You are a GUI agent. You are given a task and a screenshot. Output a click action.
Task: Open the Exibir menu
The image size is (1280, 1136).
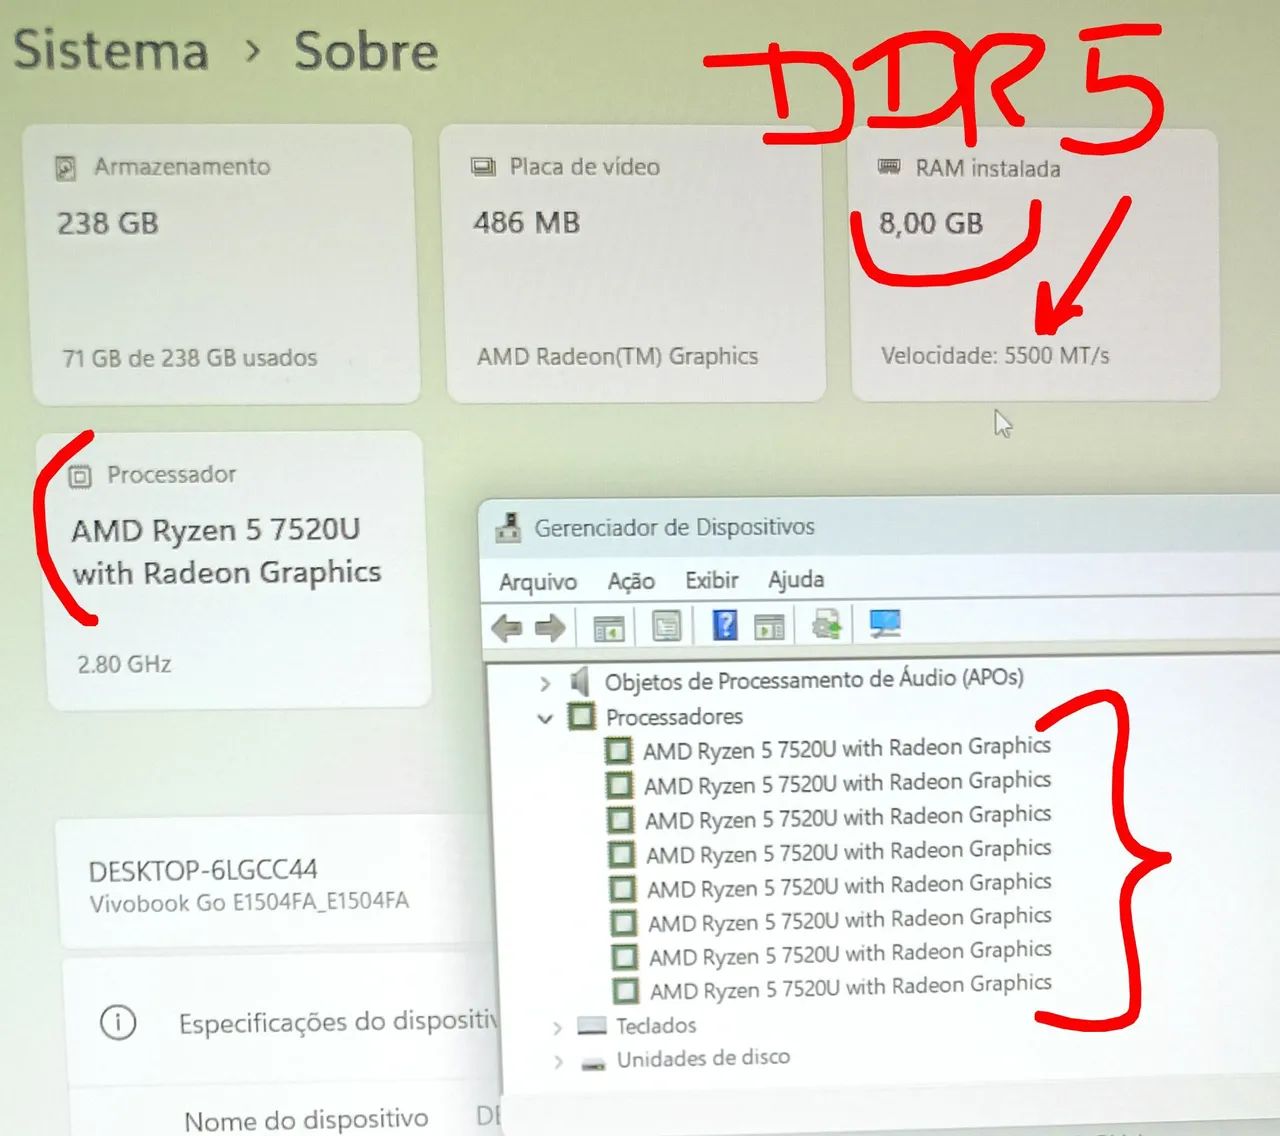point(711,580)
